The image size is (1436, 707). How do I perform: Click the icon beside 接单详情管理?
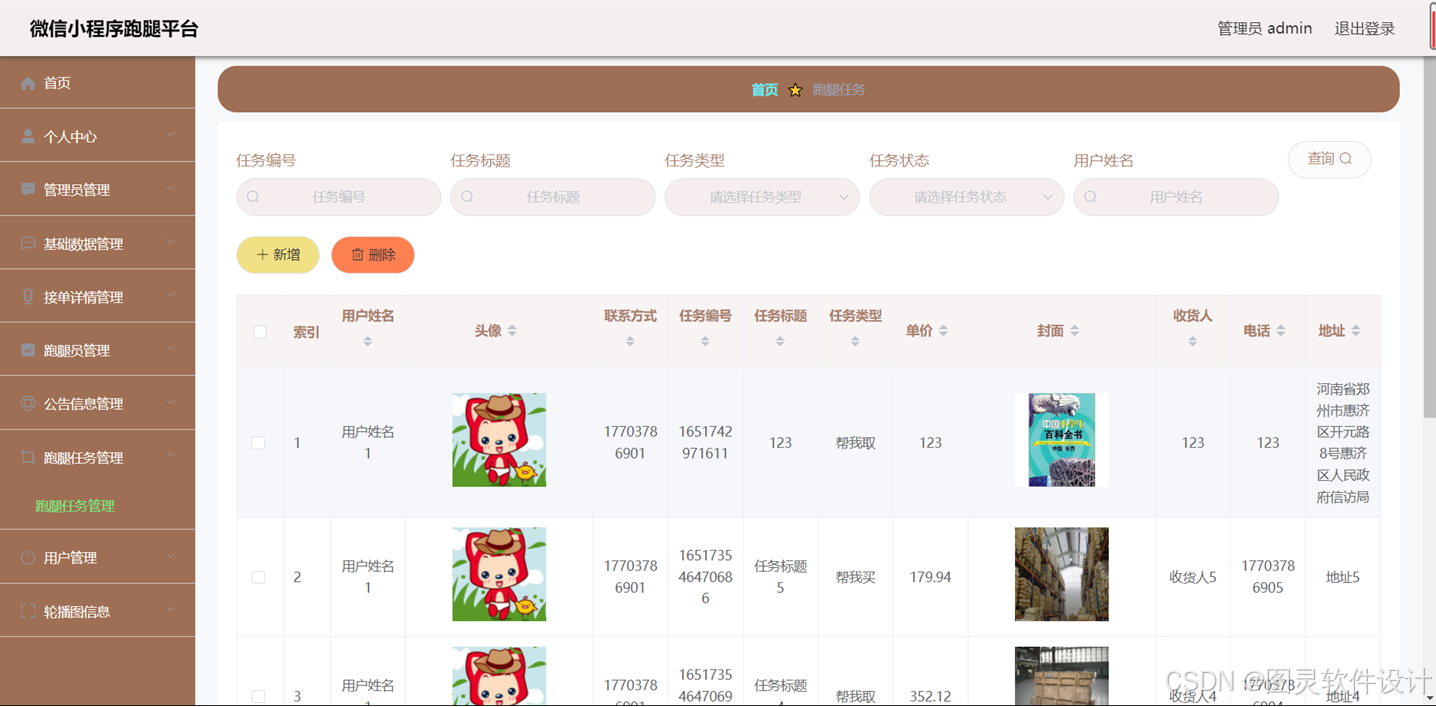(28, 296)
